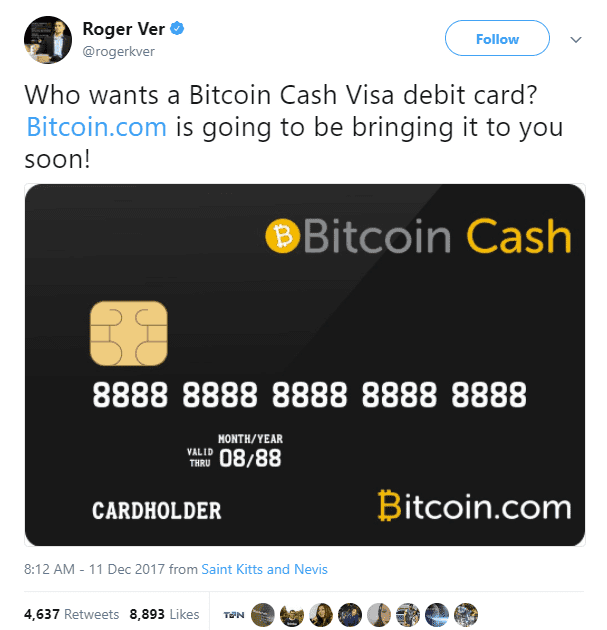This screenshot has height=630, width=607.
Task: Open the Roger Ver display name
Action: [x=124, y=29]
